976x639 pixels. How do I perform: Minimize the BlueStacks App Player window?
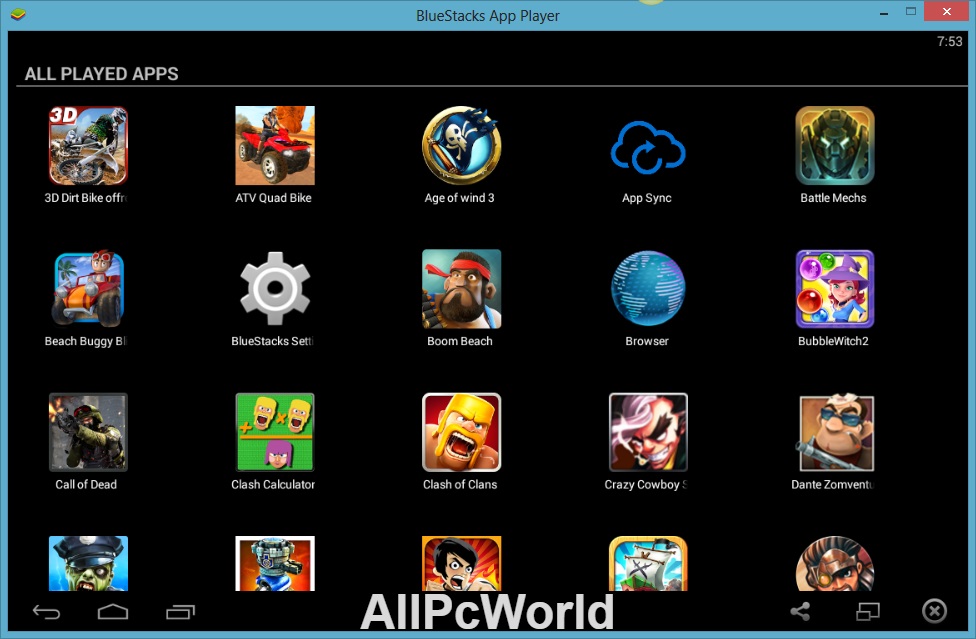pos(883,13)
